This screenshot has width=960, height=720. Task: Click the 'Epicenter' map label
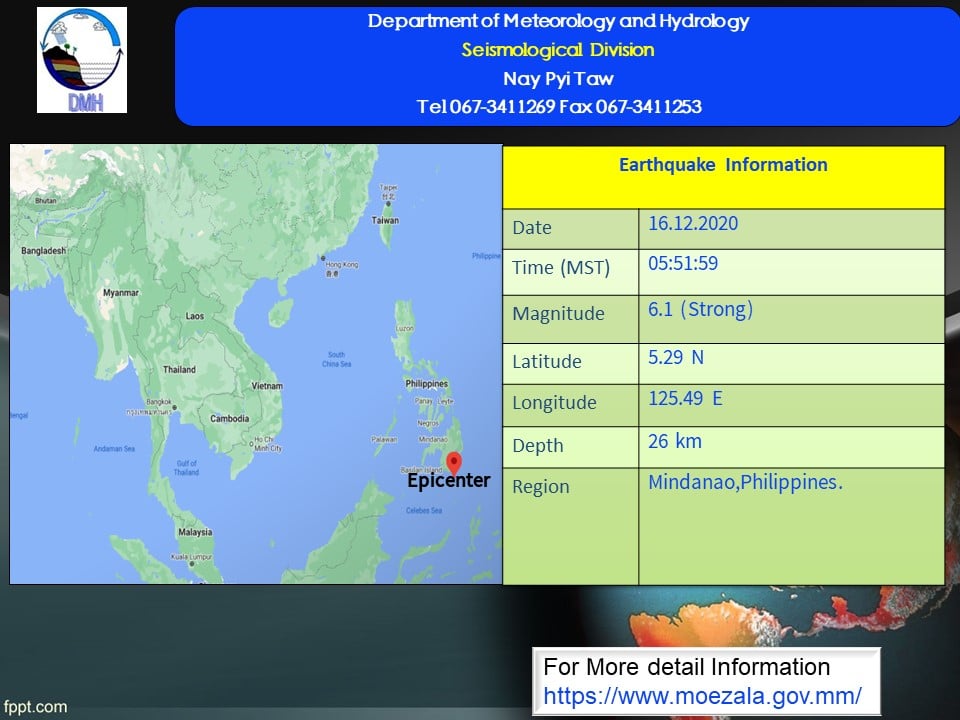(449, 481)
